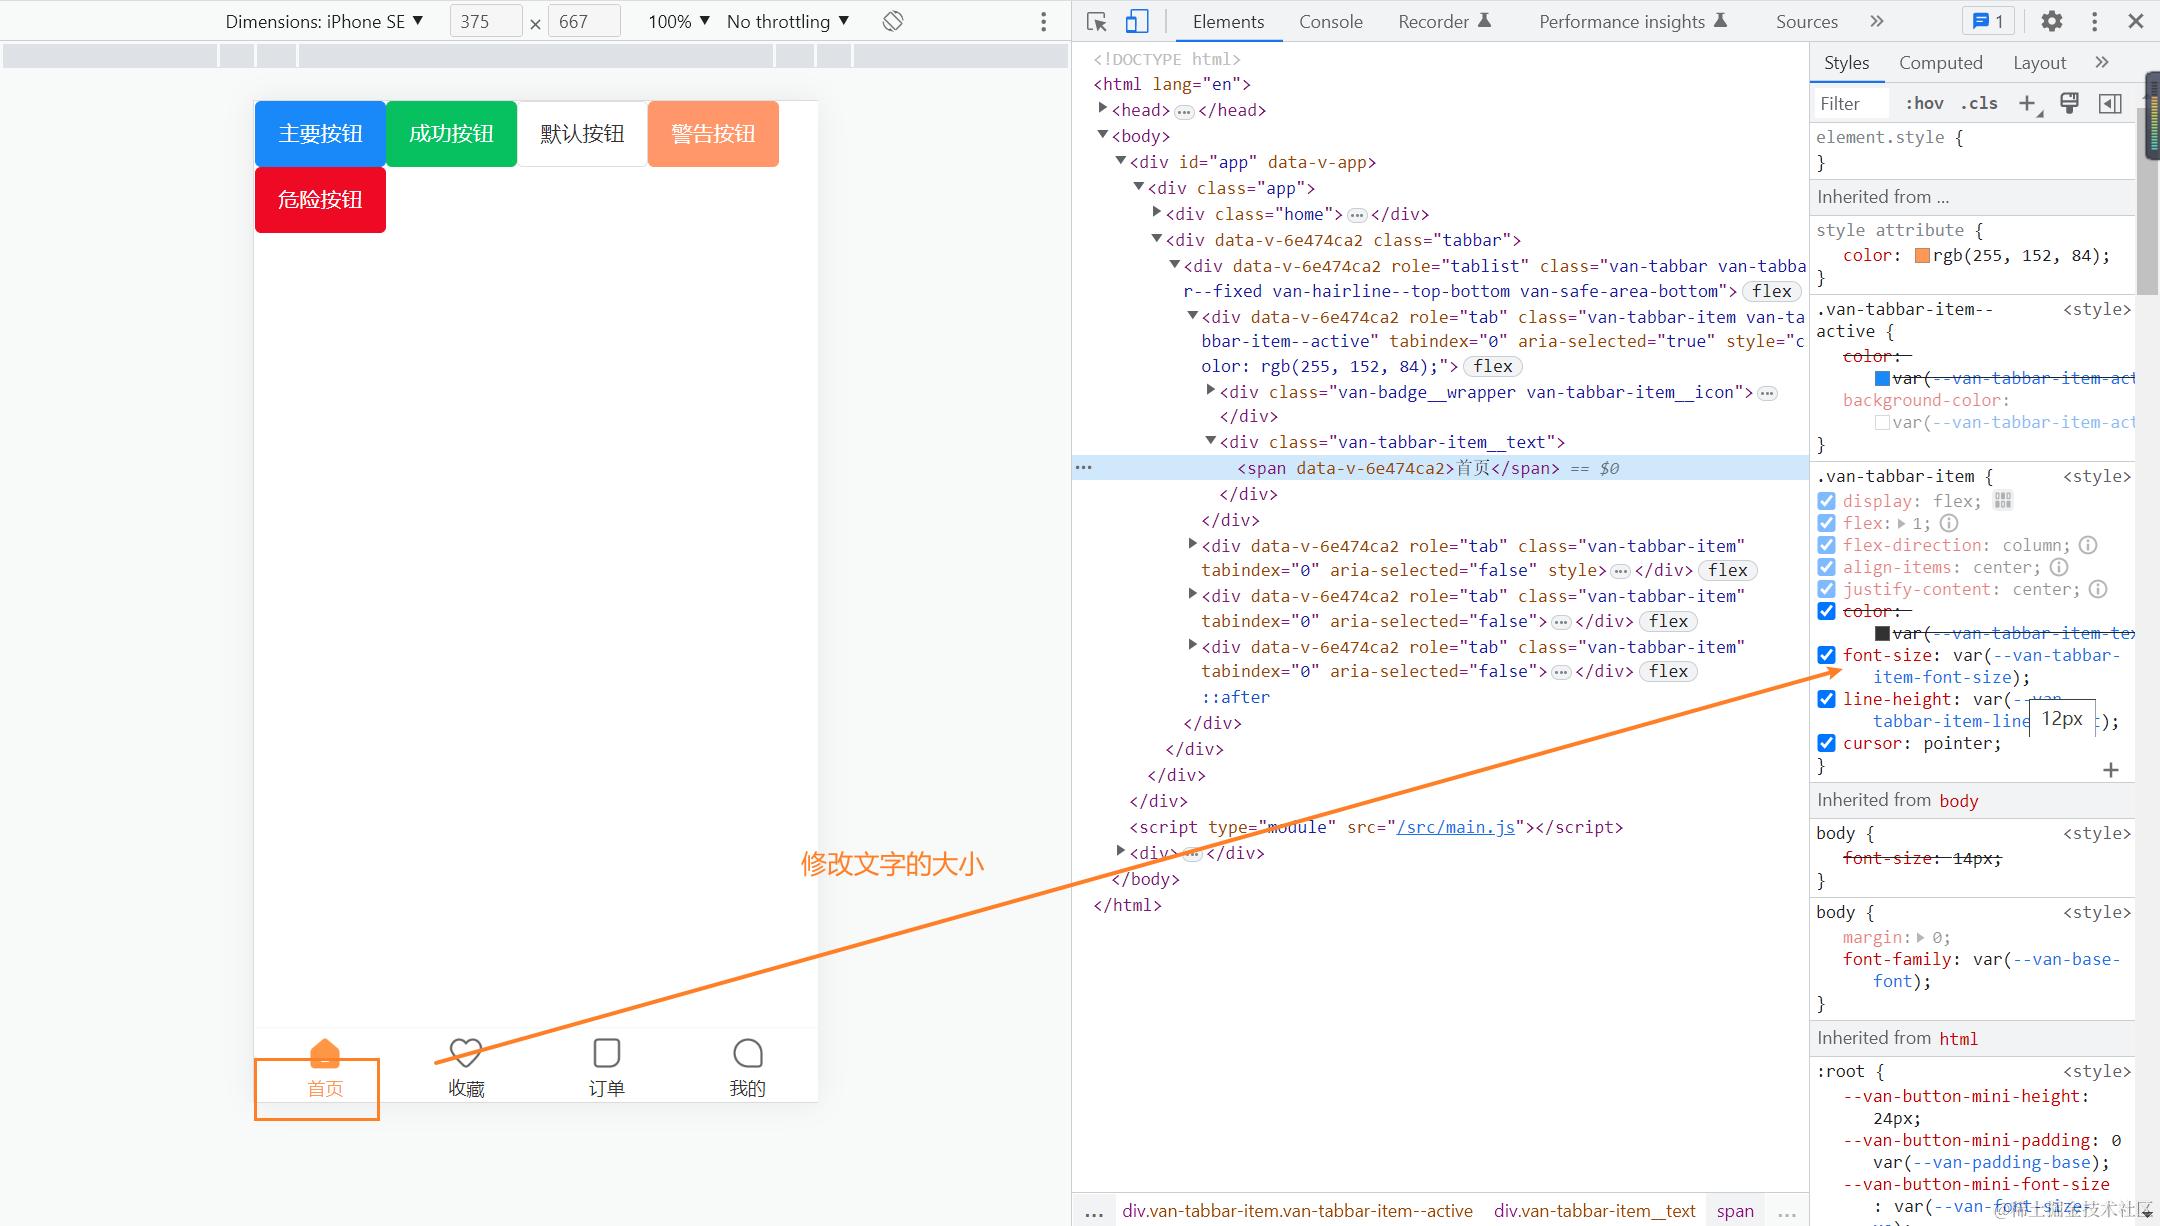2160x1226 pixels.
Task: Open the Computed styles tab
Action: pyautogui.click(x=1940, y=63)
